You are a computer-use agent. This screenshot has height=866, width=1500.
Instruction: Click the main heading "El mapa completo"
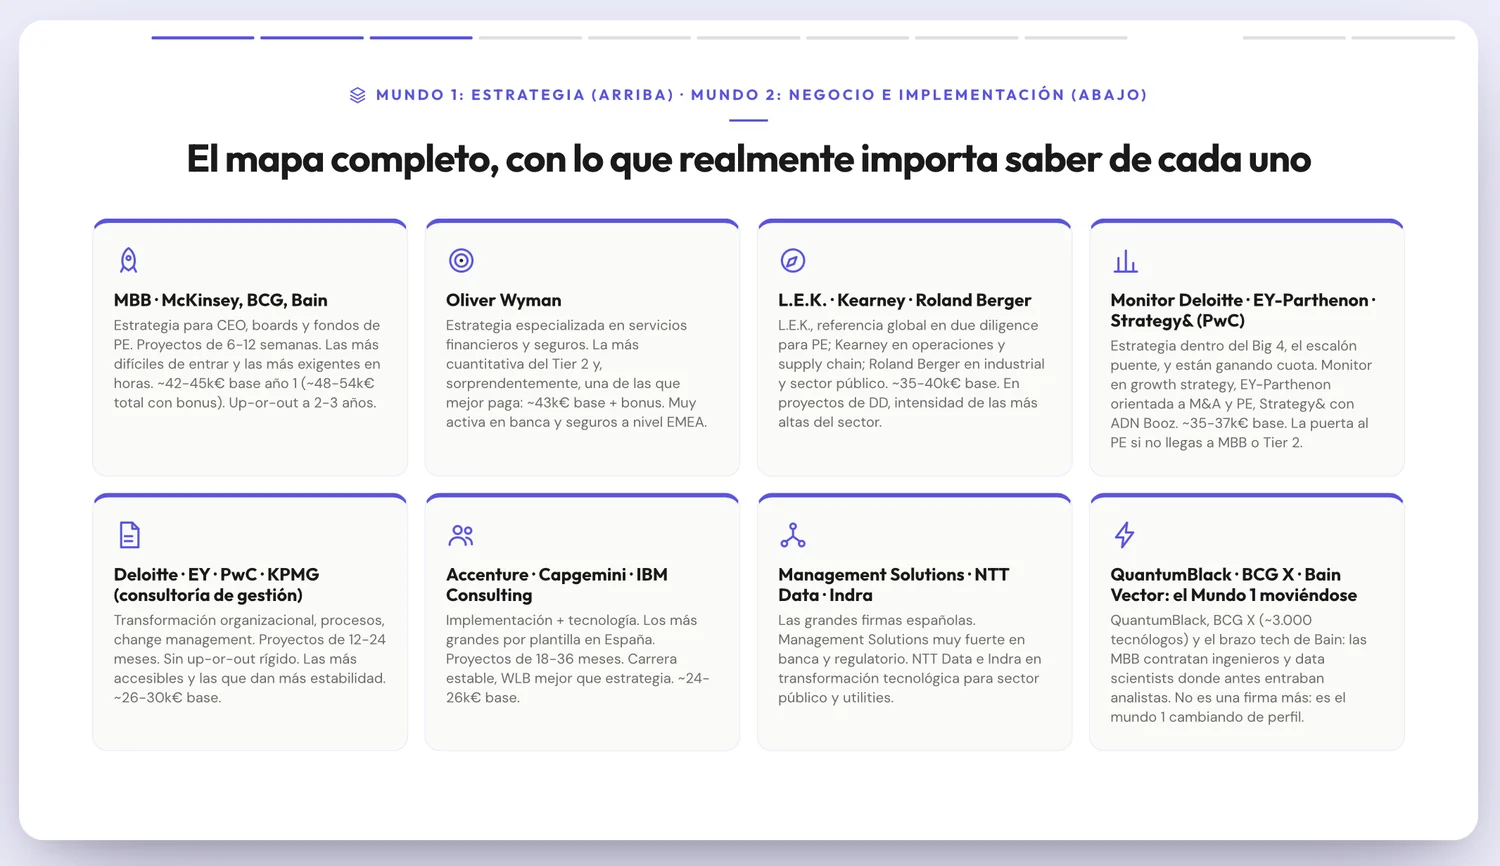click(749, 159)
